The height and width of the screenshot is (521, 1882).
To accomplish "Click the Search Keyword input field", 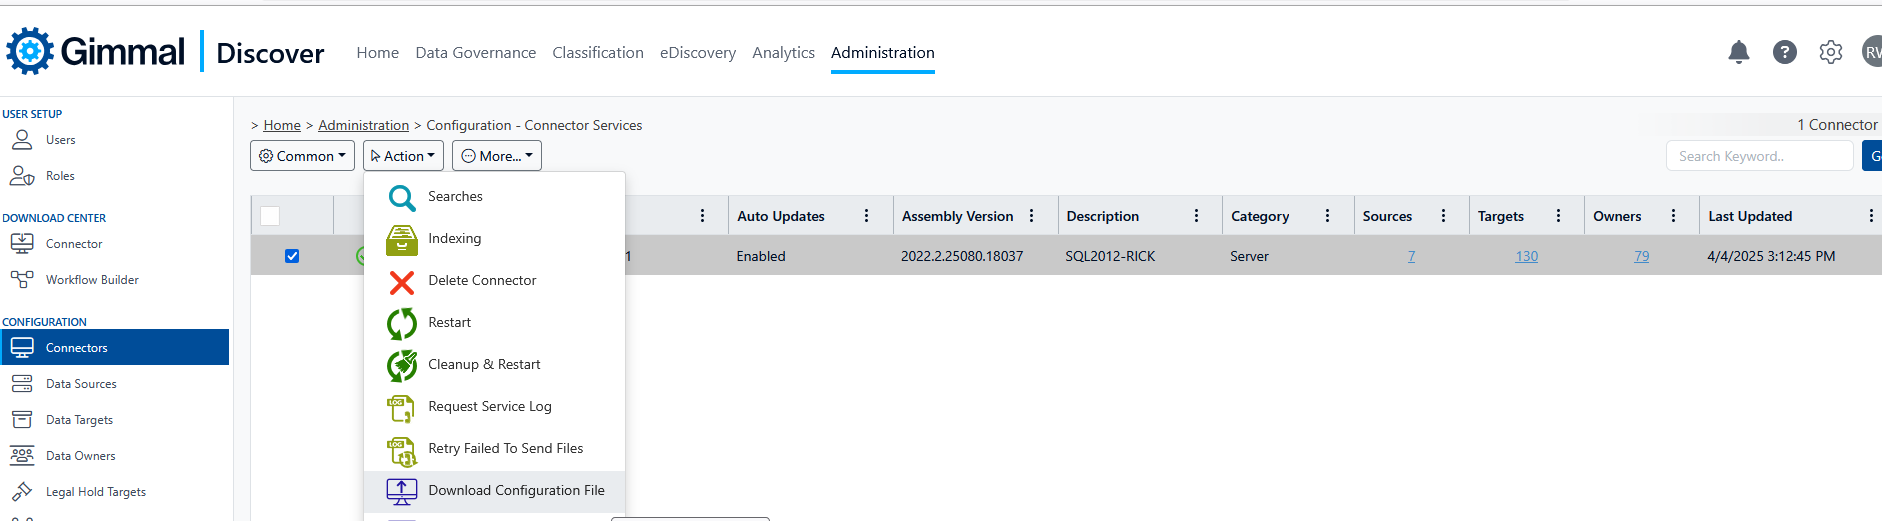I will click(1759, 156).
